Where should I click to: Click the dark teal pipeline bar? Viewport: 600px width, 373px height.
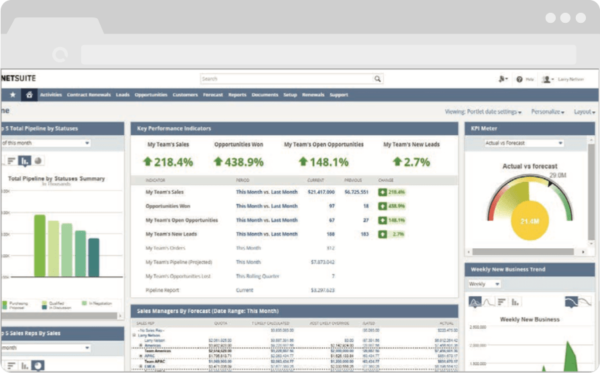tap(94, 257)
